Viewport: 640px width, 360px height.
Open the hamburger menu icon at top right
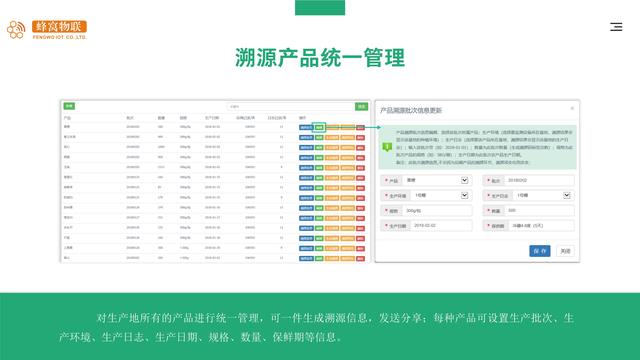click(x=616, y=27)
